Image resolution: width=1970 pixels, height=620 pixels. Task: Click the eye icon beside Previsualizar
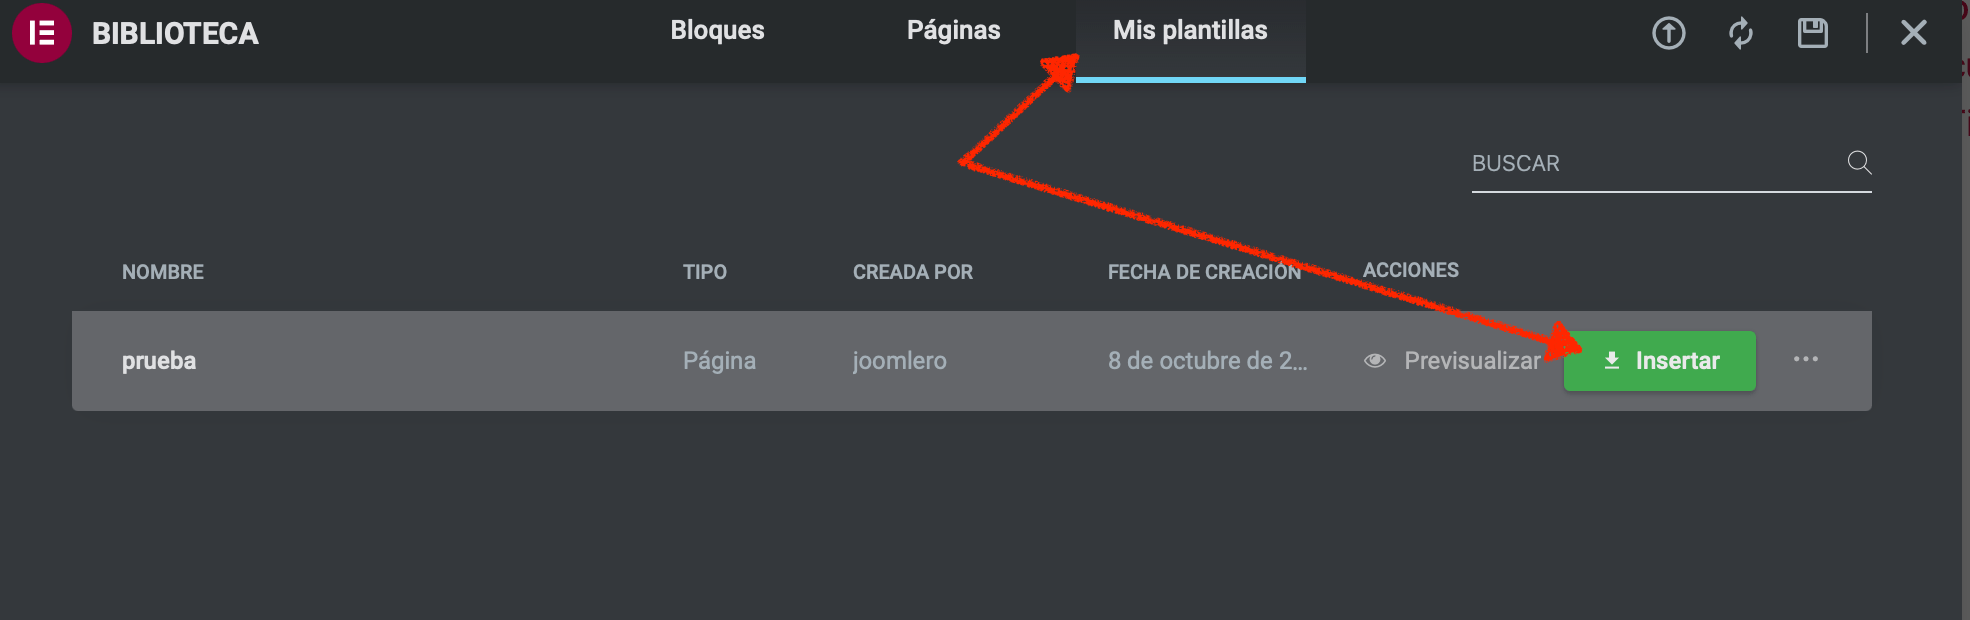click(x=1375, y=361)
